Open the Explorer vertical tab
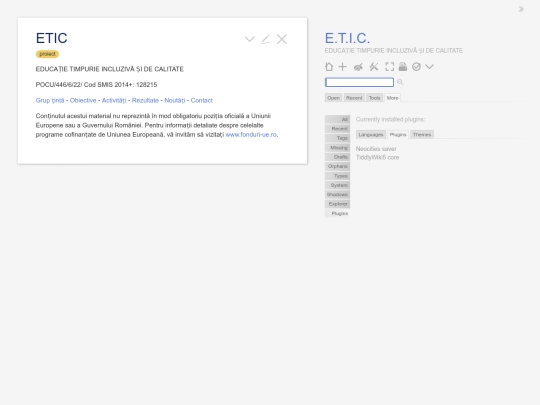Image resolution: width=540 pixels, height=405 pixels. pos(338,204)
